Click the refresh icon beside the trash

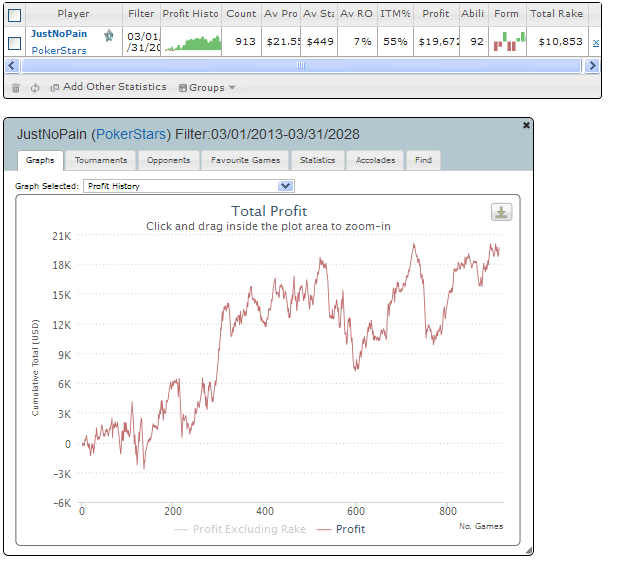pos(35,88)
